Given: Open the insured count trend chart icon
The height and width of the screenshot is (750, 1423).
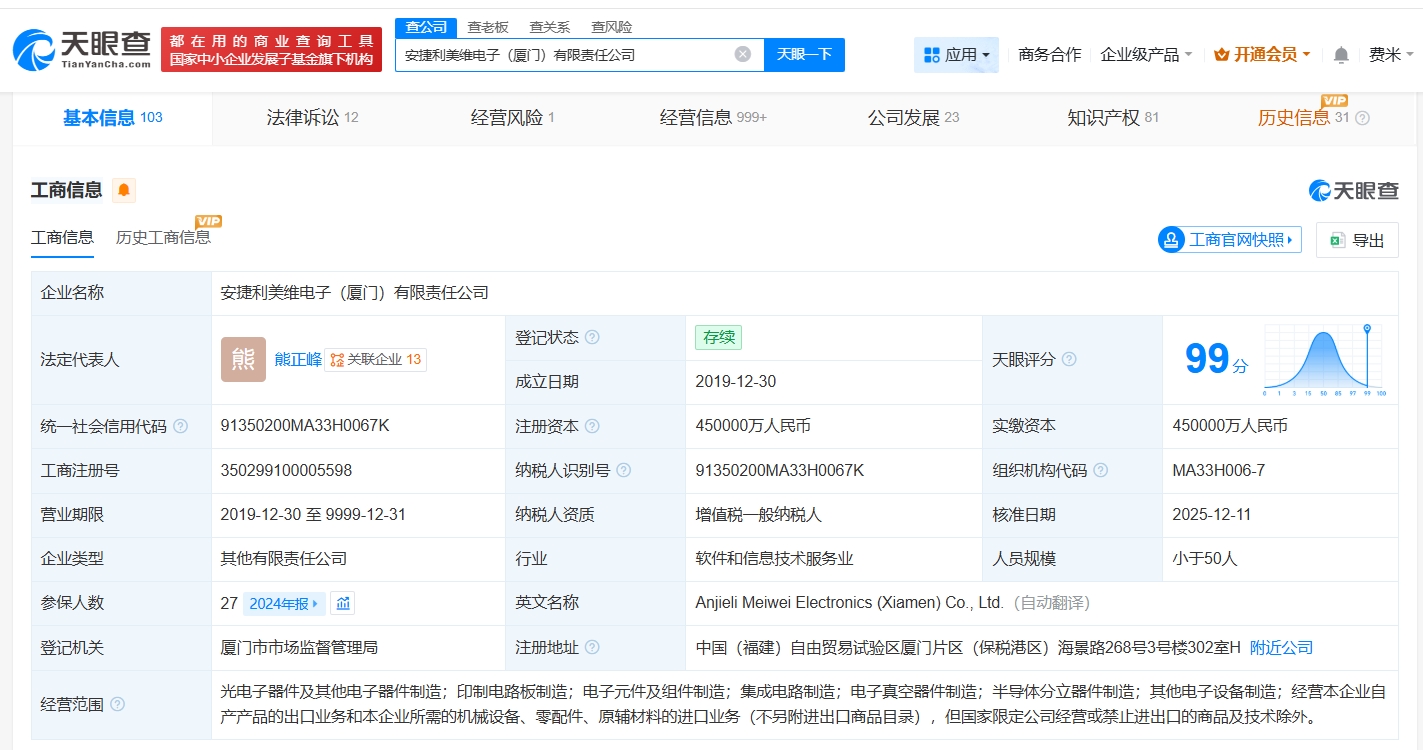Looking at the screenshot, I should (x=343, y=603).
